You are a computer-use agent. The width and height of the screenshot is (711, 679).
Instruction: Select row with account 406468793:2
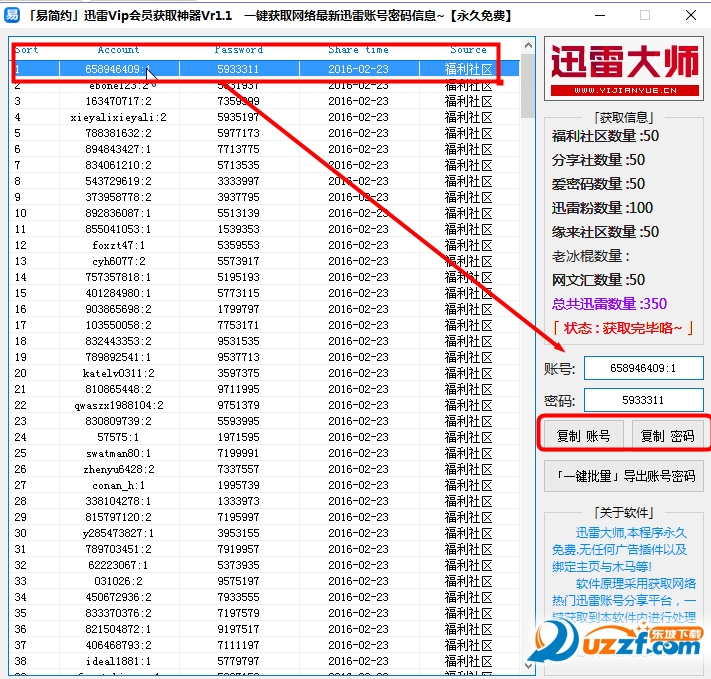[x=264, y=645]
